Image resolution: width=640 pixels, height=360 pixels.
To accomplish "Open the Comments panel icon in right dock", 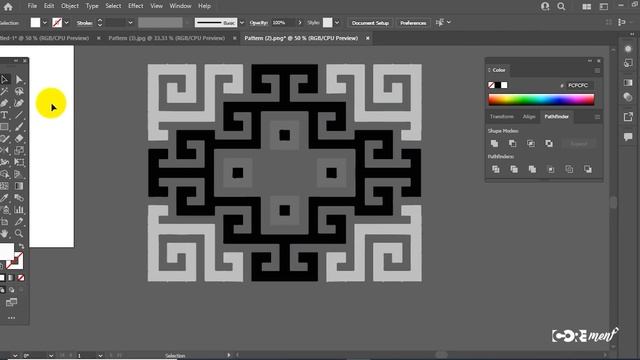I will click(628, 136).
